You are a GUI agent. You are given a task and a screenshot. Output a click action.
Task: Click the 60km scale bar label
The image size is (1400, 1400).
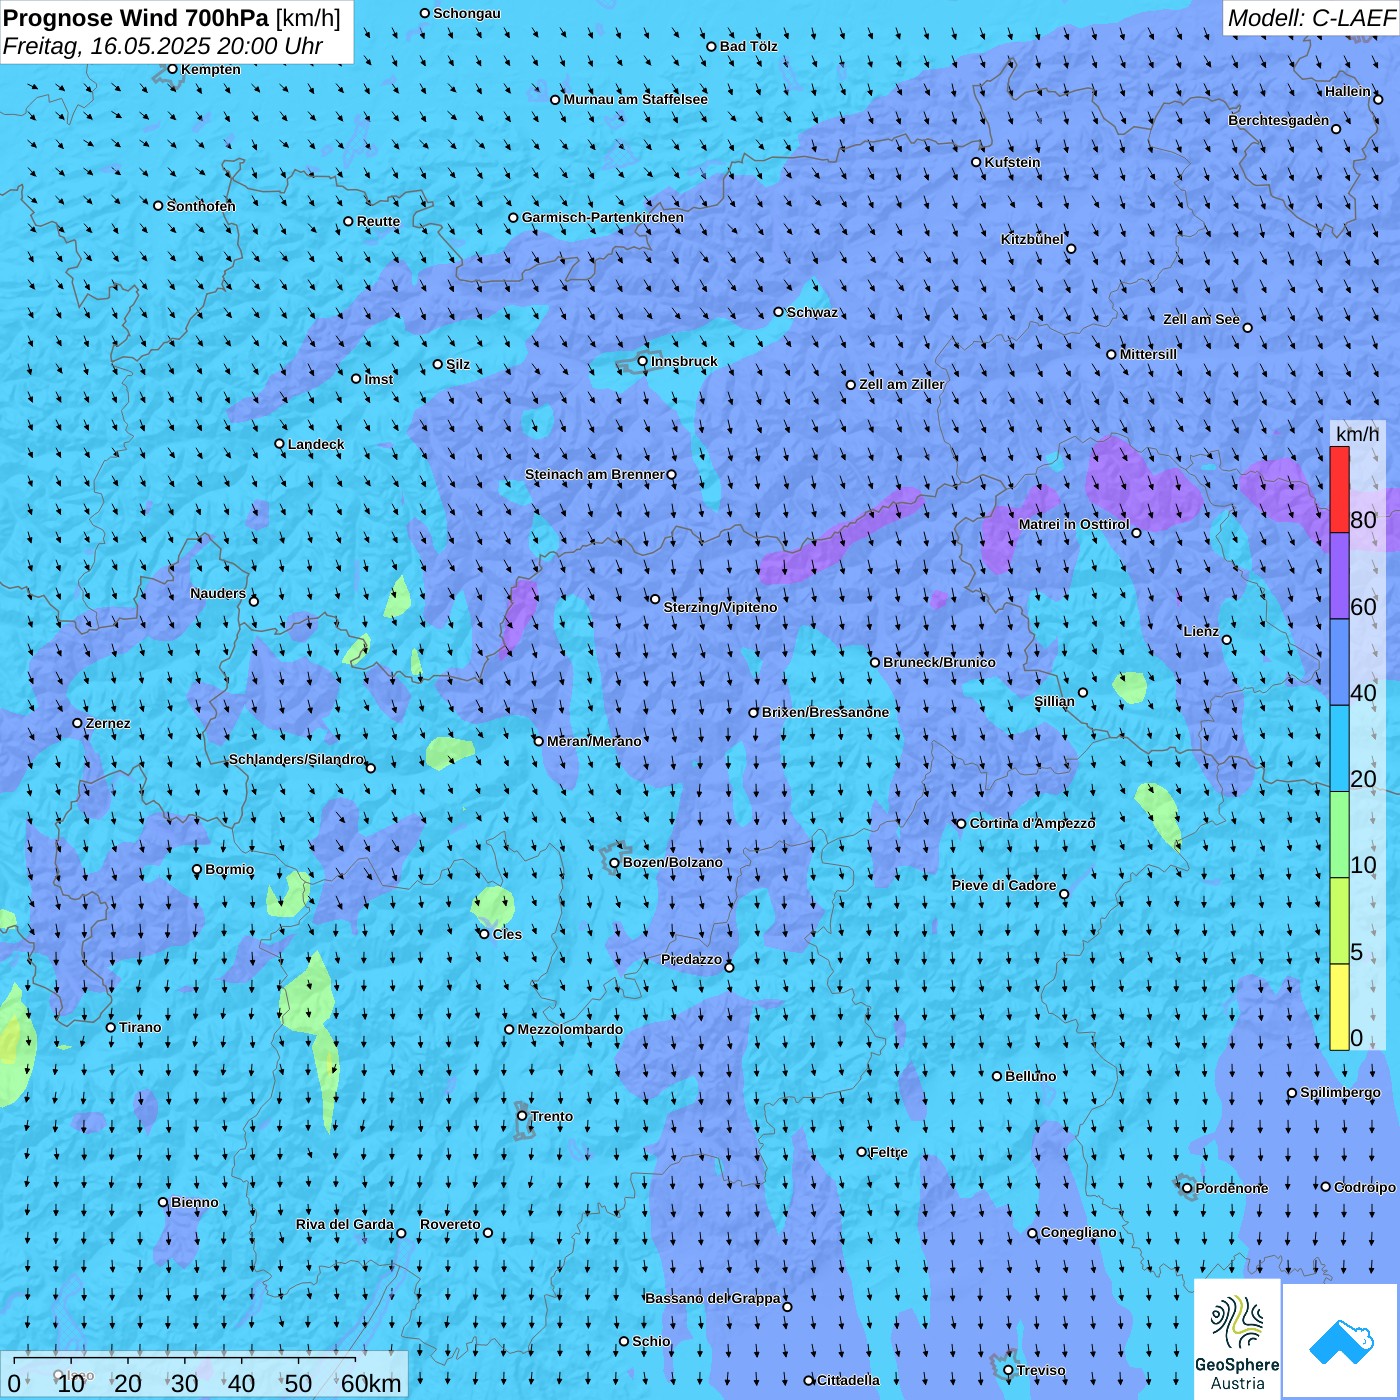click(x=371, y=1383)
